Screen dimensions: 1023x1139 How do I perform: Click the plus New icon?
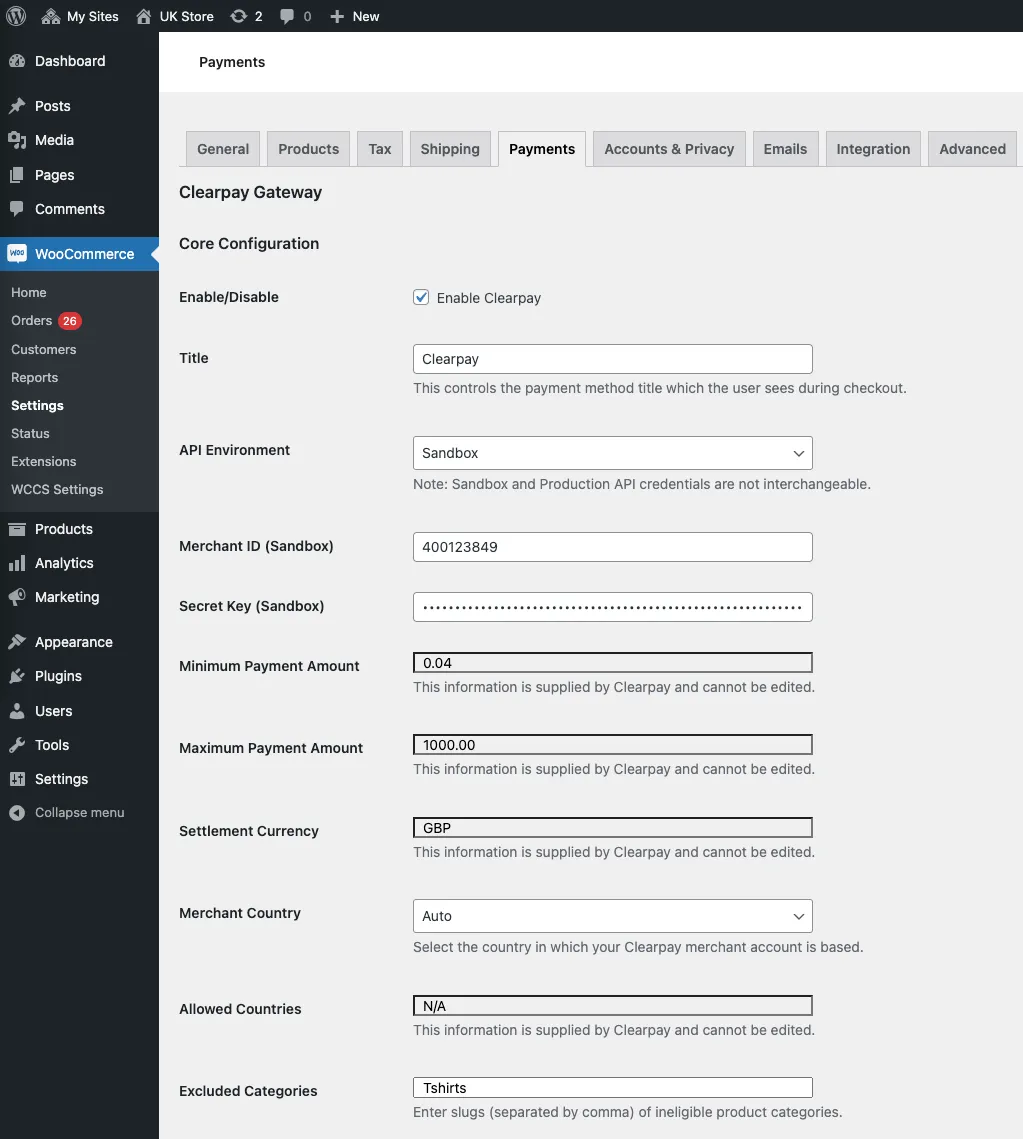pyautogui.click(x=337, y=16)
